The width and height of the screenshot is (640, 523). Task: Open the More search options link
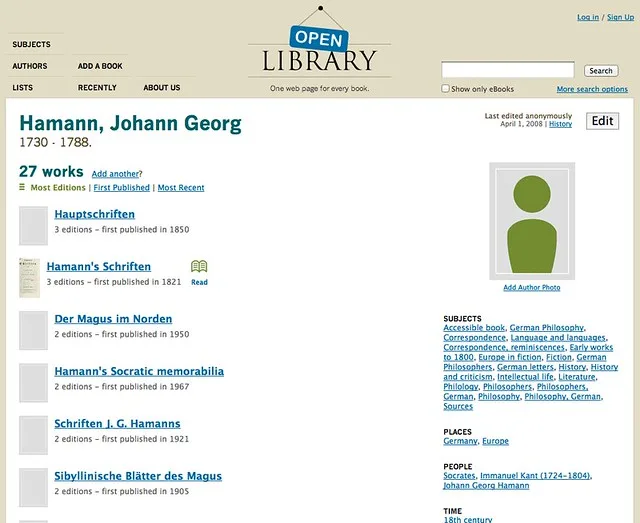pyautogui.click(x=592, y=89)
